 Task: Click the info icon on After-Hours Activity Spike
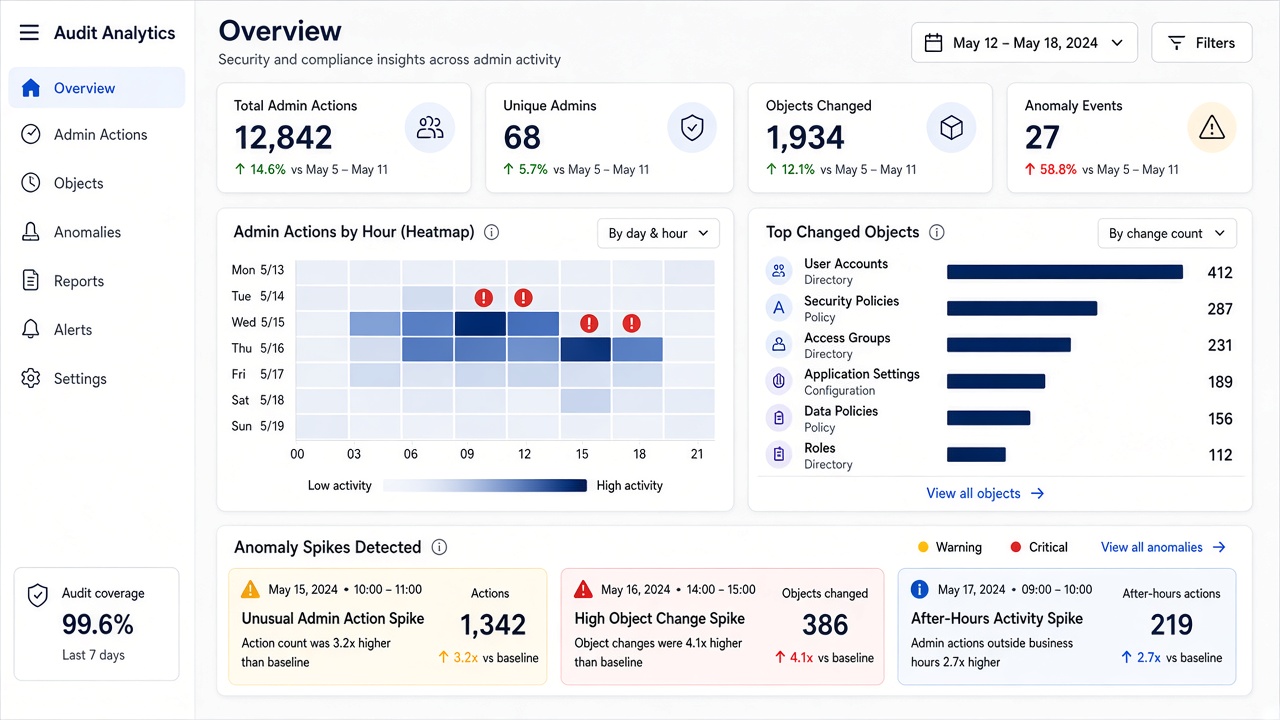(920, 590)
